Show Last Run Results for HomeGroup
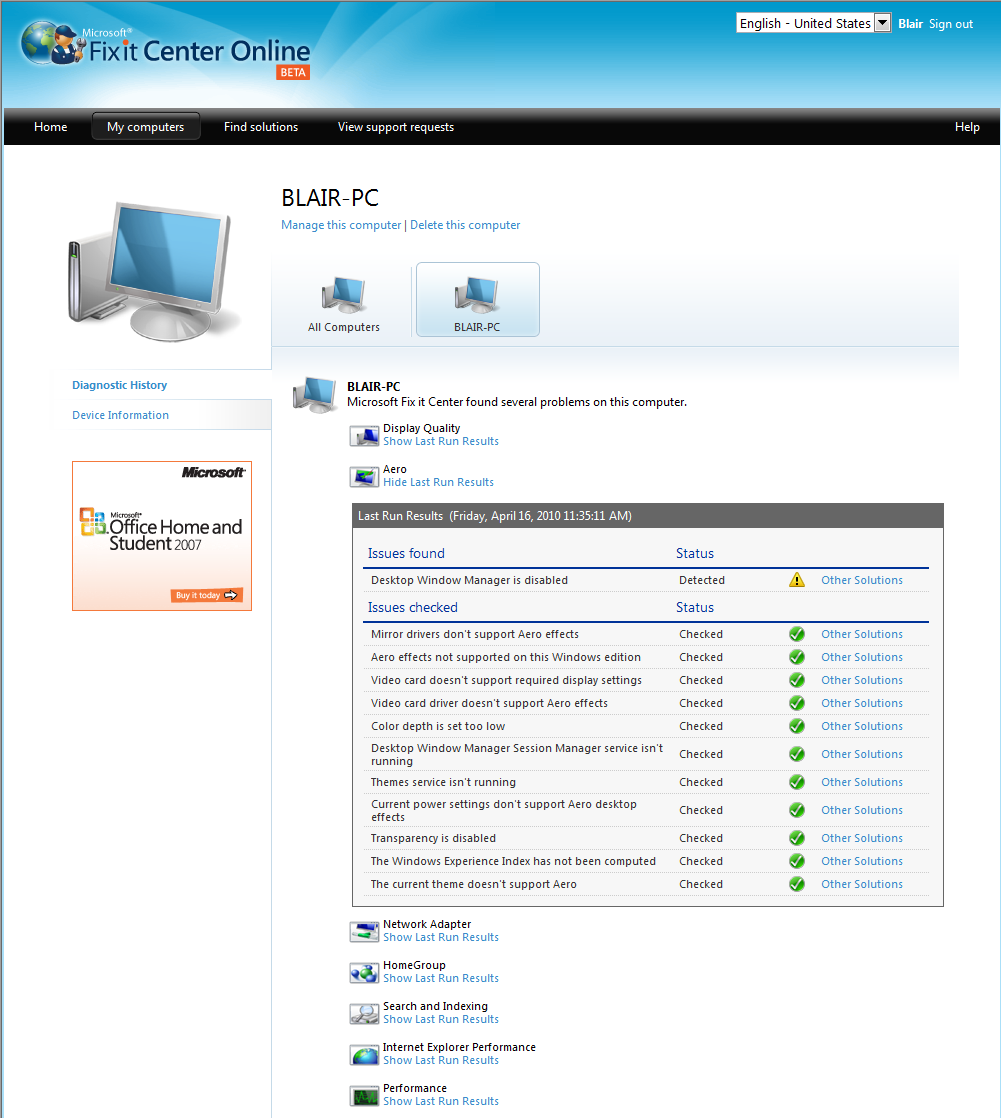Screen dimensions: 1001x1118 point(441,979)
